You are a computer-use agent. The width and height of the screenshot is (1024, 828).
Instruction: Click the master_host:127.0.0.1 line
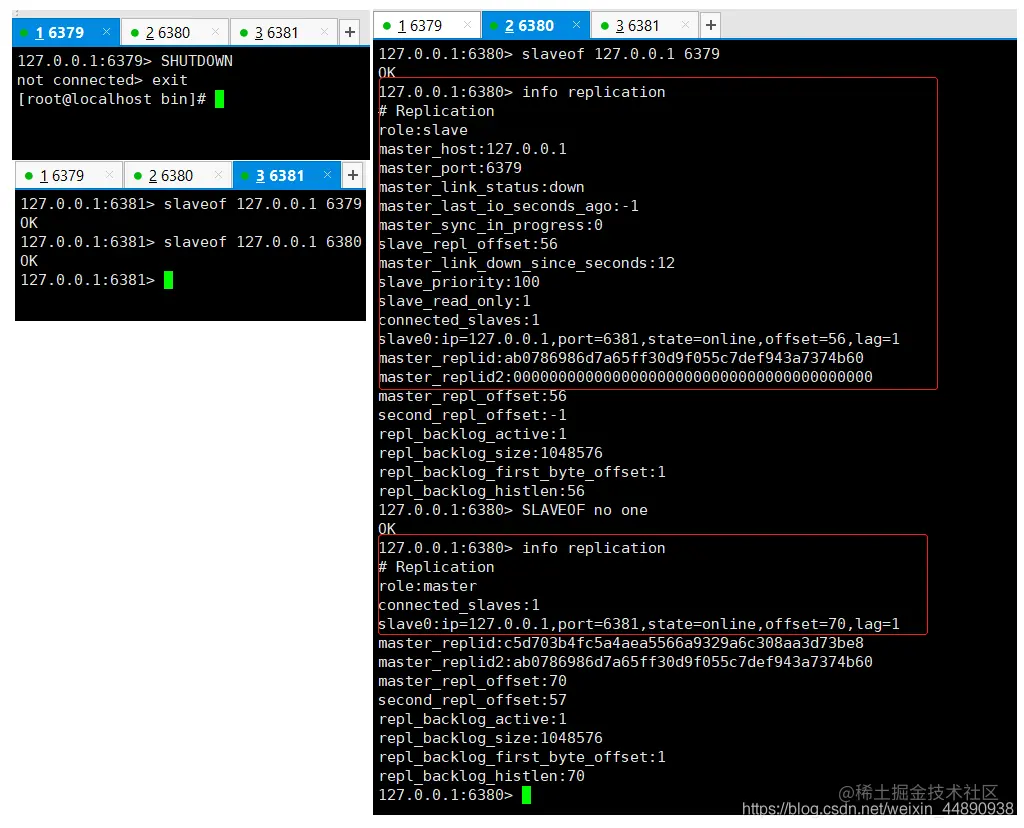[x=473, y=149]
